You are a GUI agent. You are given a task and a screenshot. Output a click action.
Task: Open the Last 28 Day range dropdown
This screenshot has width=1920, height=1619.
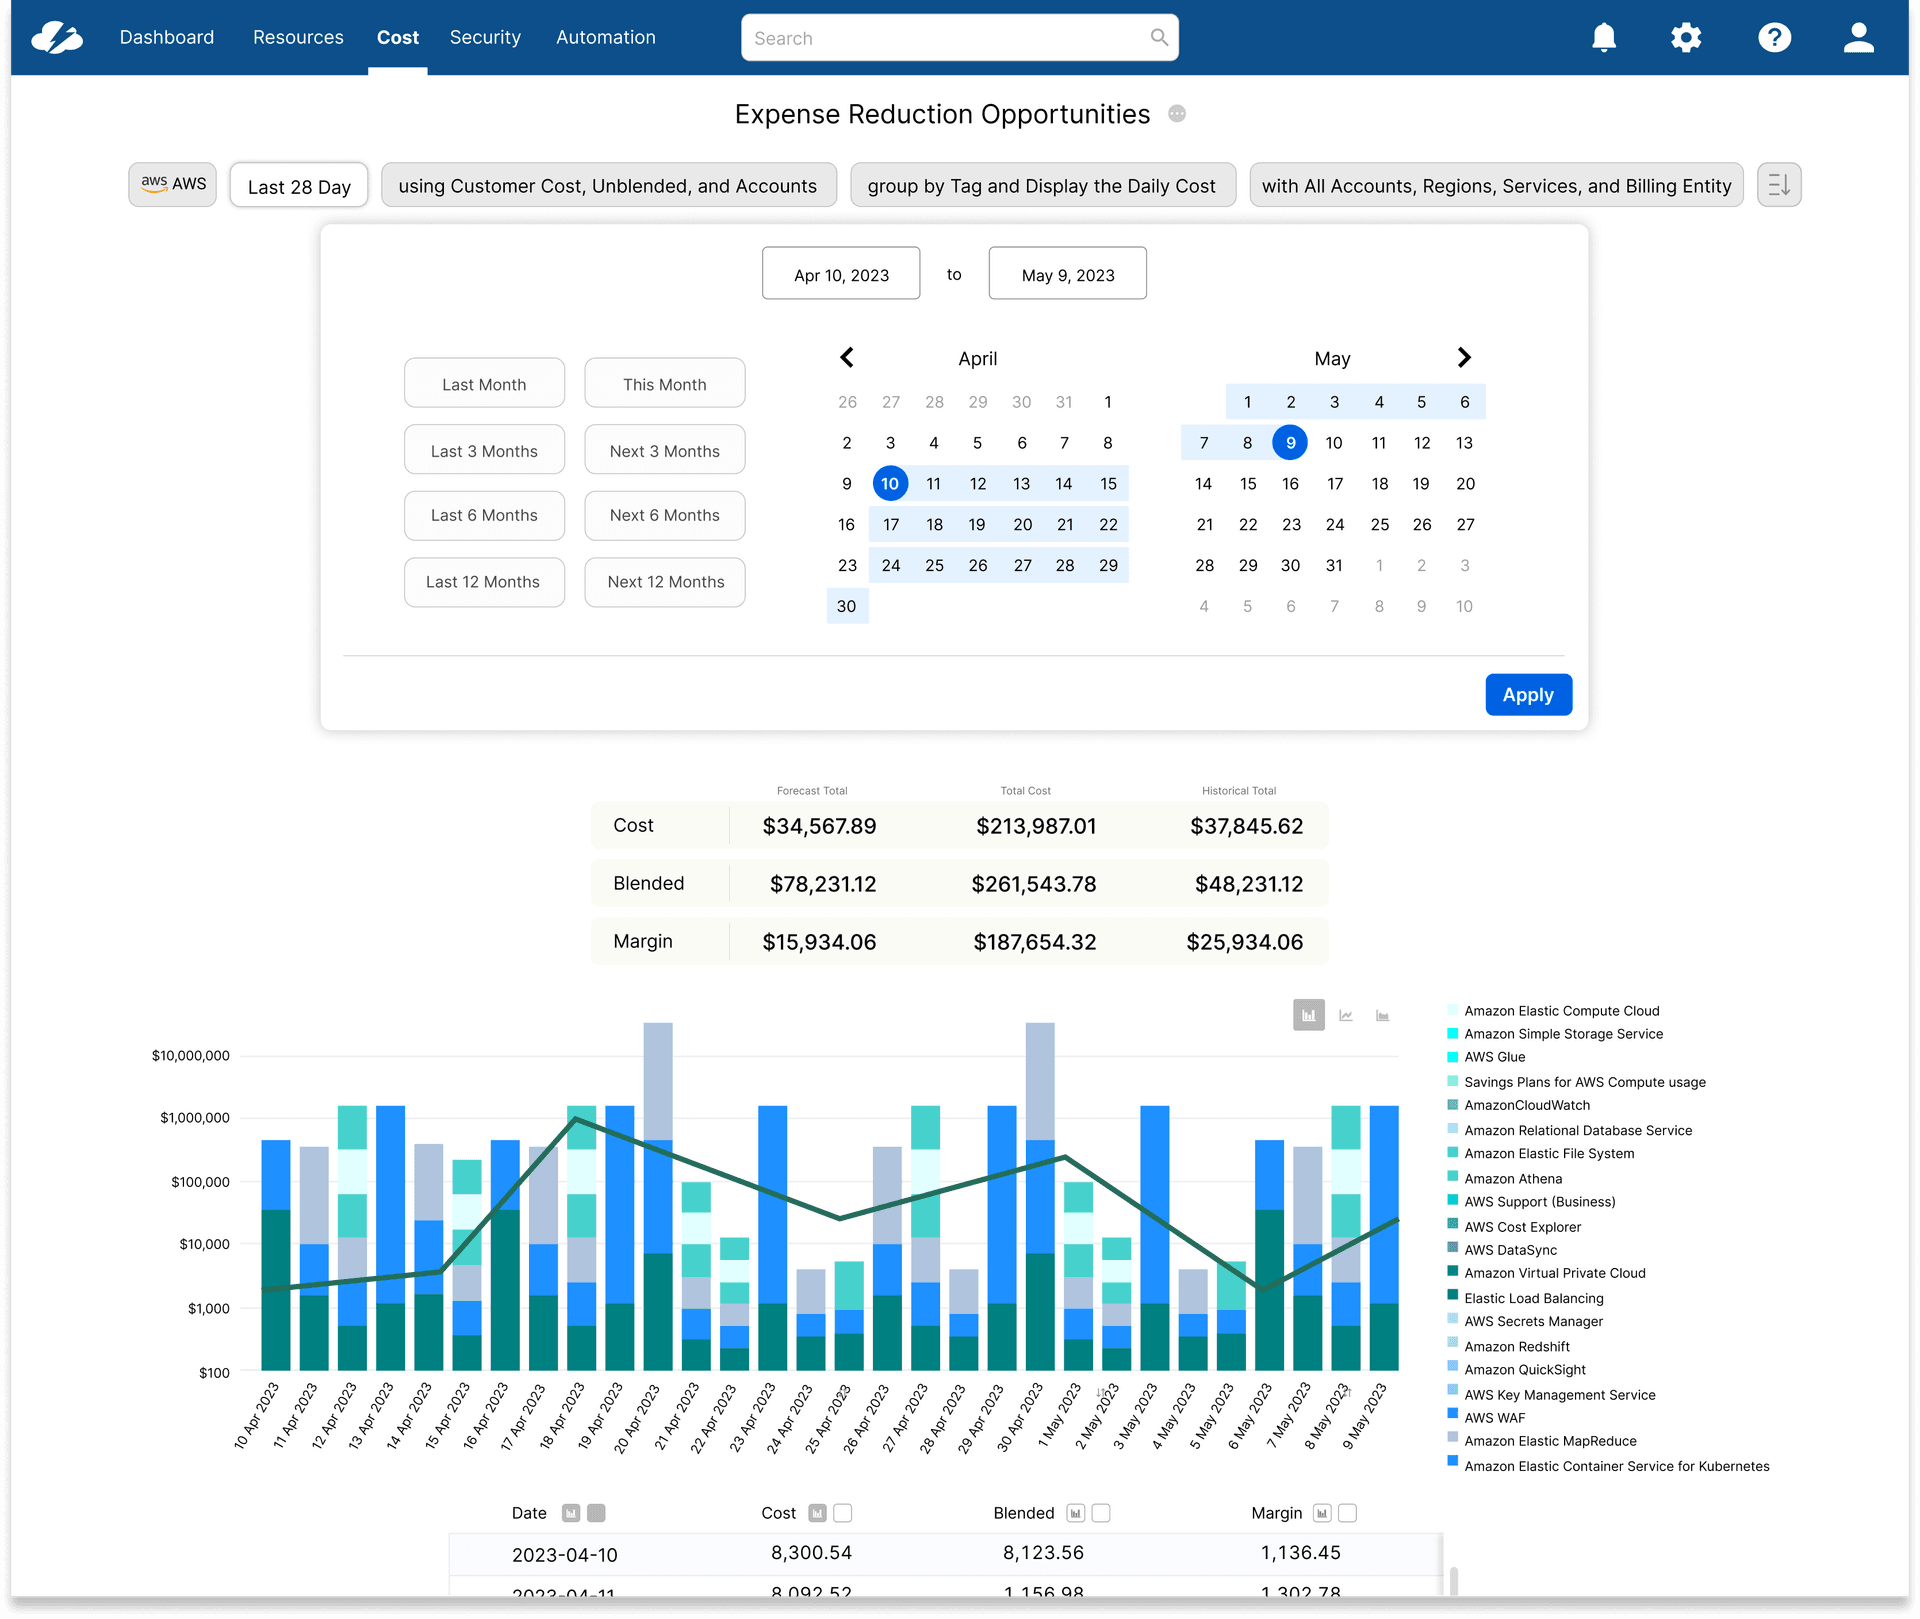(299, 186)
